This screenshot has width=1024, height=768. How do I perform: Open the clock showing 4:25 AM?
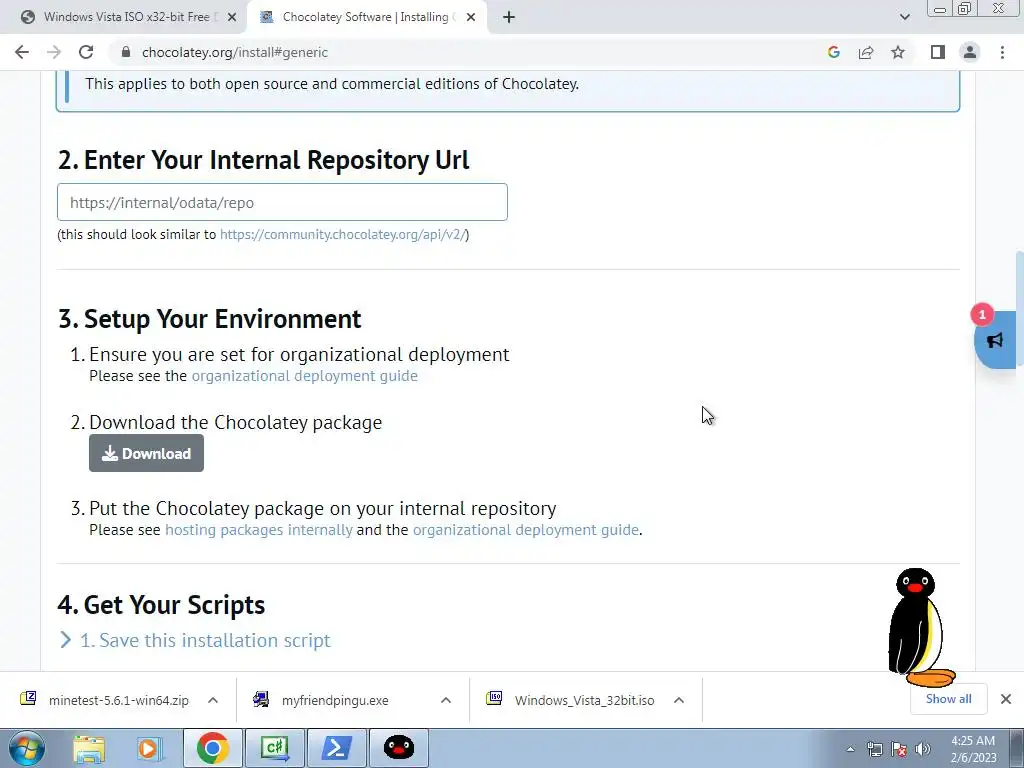[x=973, y=749]
